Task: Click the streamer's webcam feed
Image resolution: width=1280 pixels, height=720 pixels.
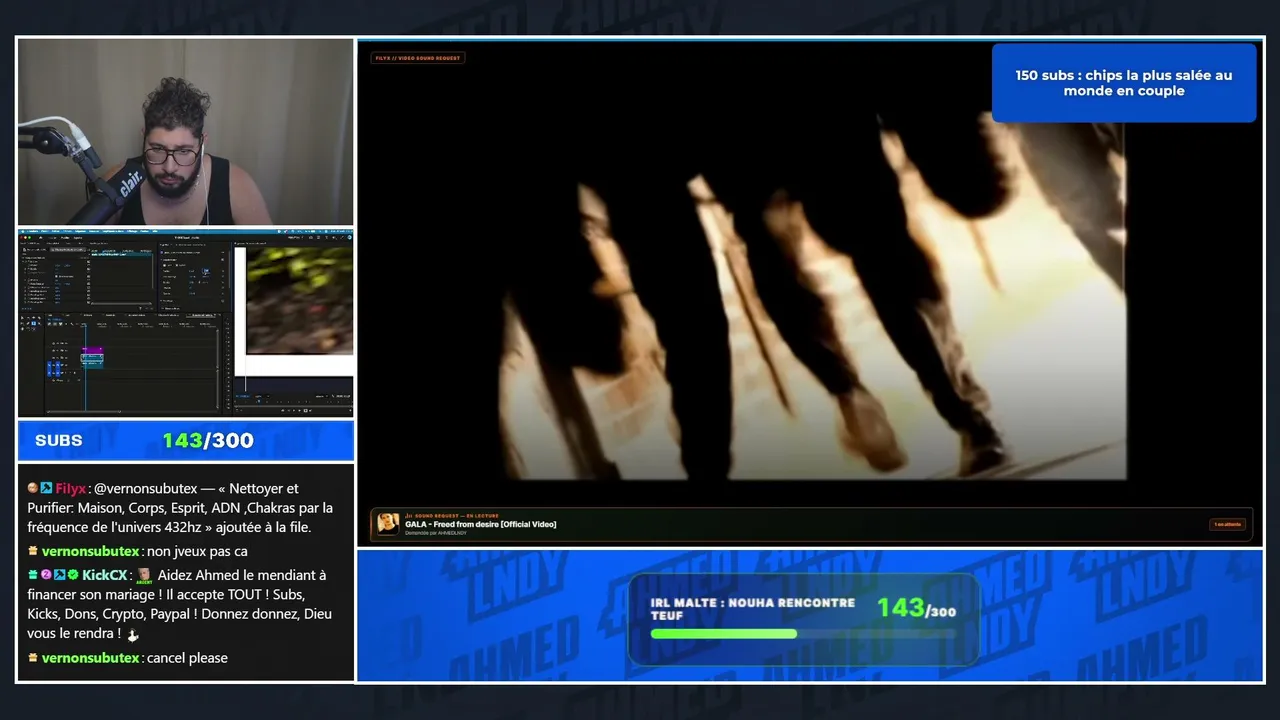Action: pyautogui.click(x=186, y=132)
